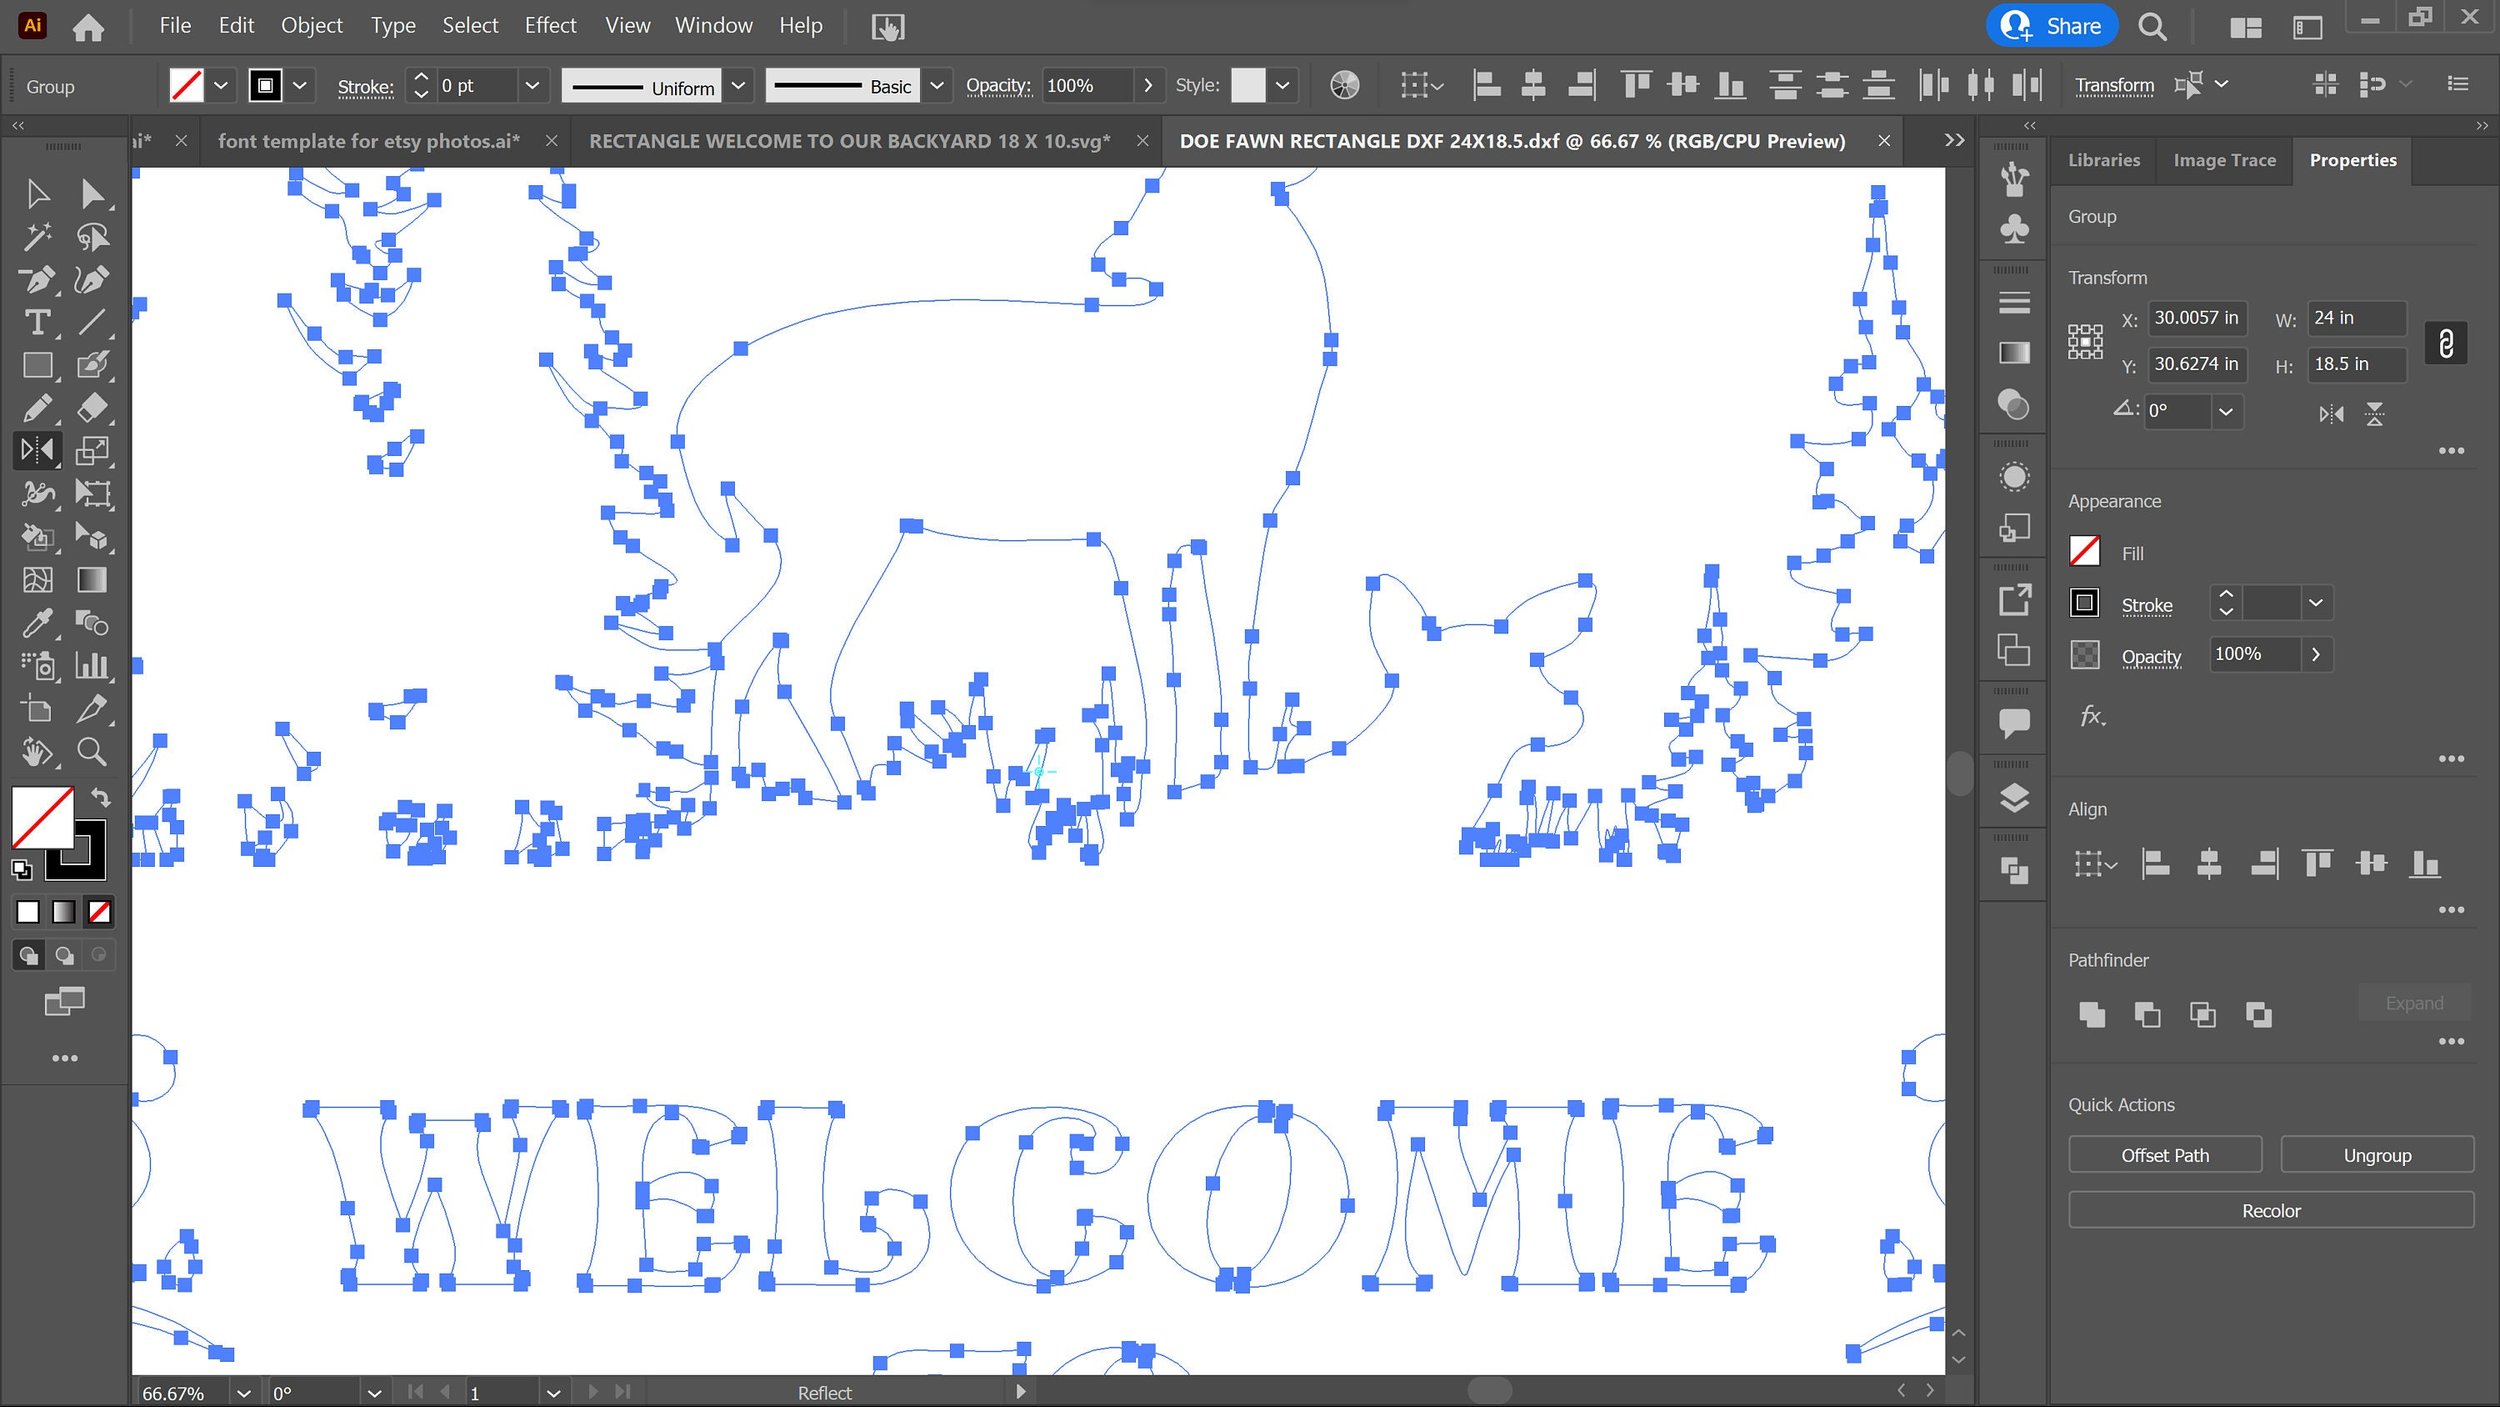Click the X position field 30.0057 in
2500x1407 pixels.
2197,318
